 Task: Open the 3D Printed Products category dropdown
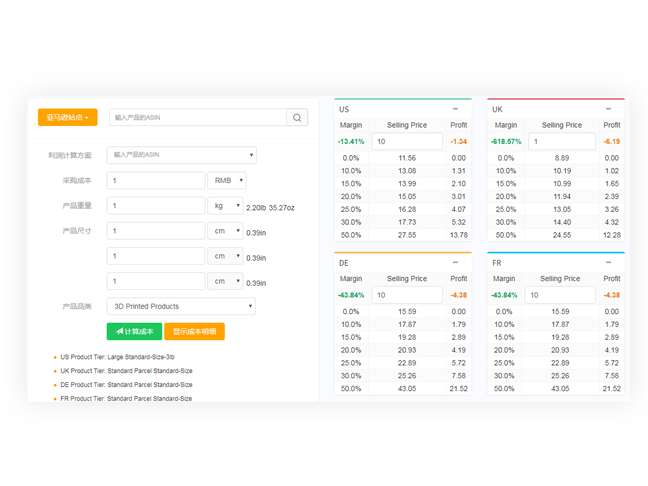[181, 306]
